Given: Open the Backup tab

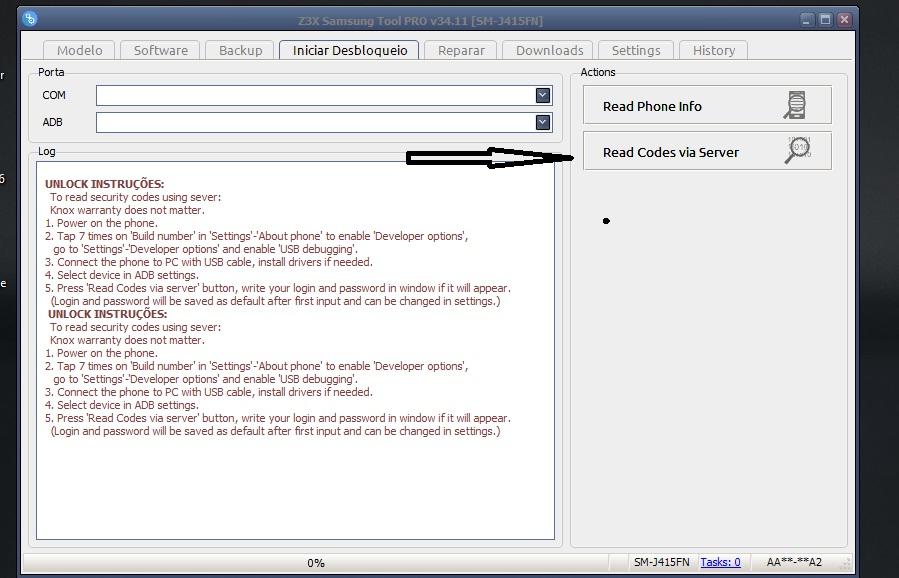Looking at the screenshot, I should (x=240, y=50).
